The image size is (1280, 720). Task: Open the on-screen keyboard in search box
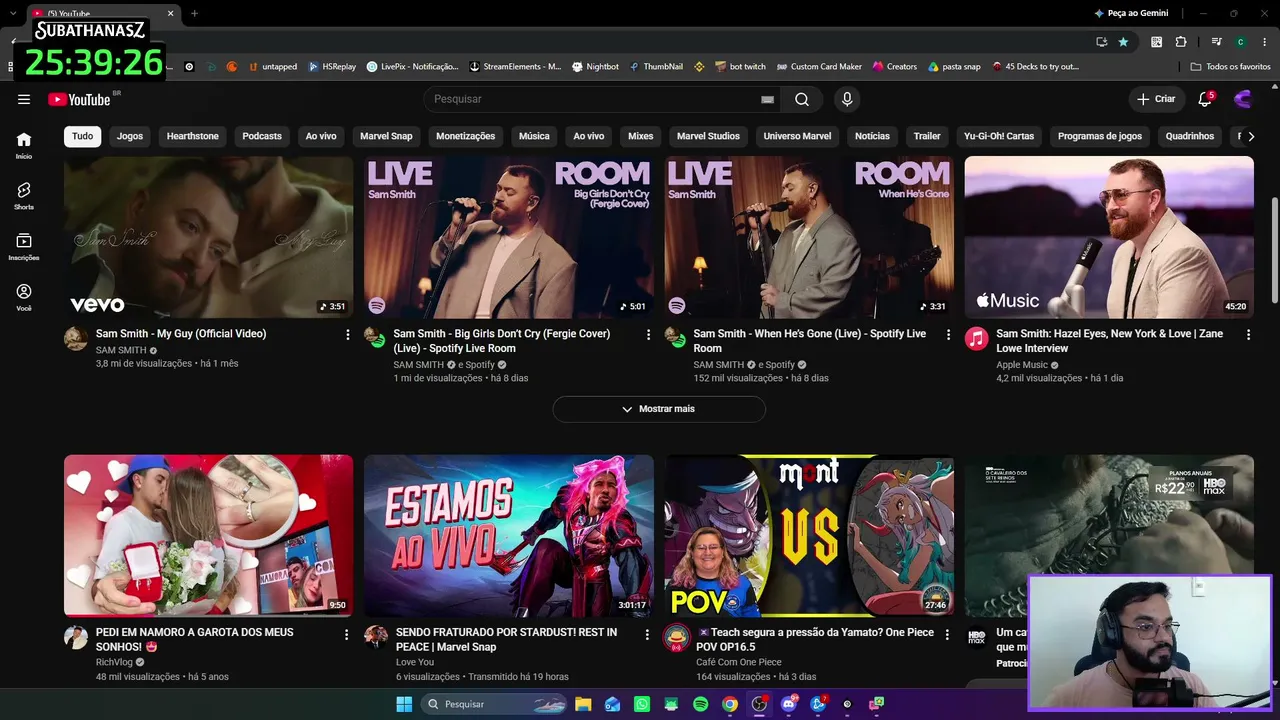pyautogui.click(x=767, y=99)
